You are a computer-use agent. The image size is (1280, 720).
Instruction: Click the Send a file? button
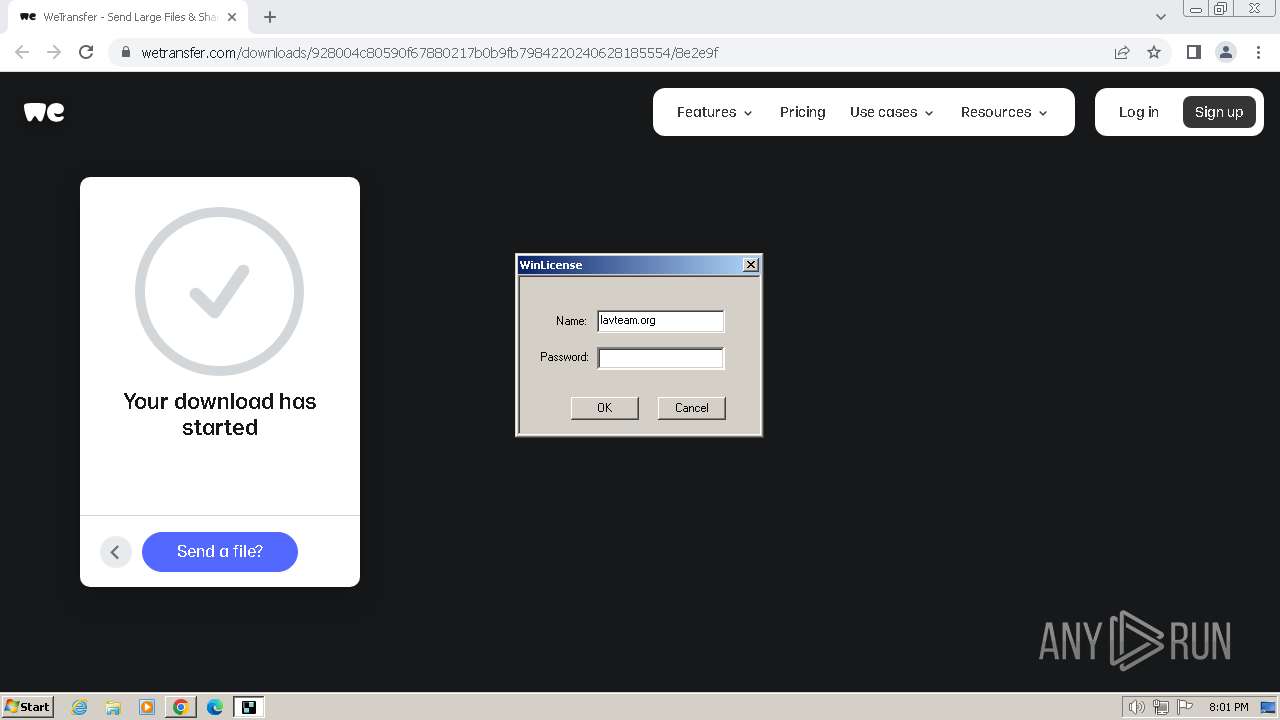coord(220,552)
